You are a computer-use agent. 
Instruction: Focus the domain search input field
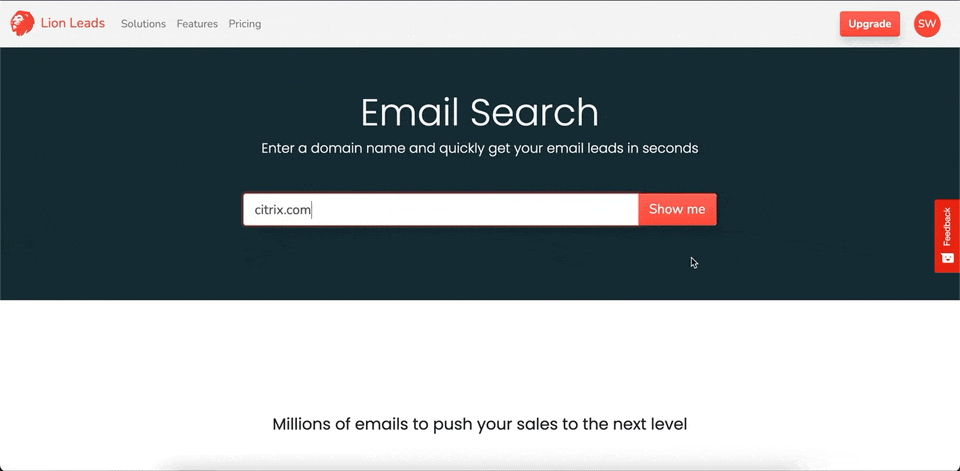441,209
